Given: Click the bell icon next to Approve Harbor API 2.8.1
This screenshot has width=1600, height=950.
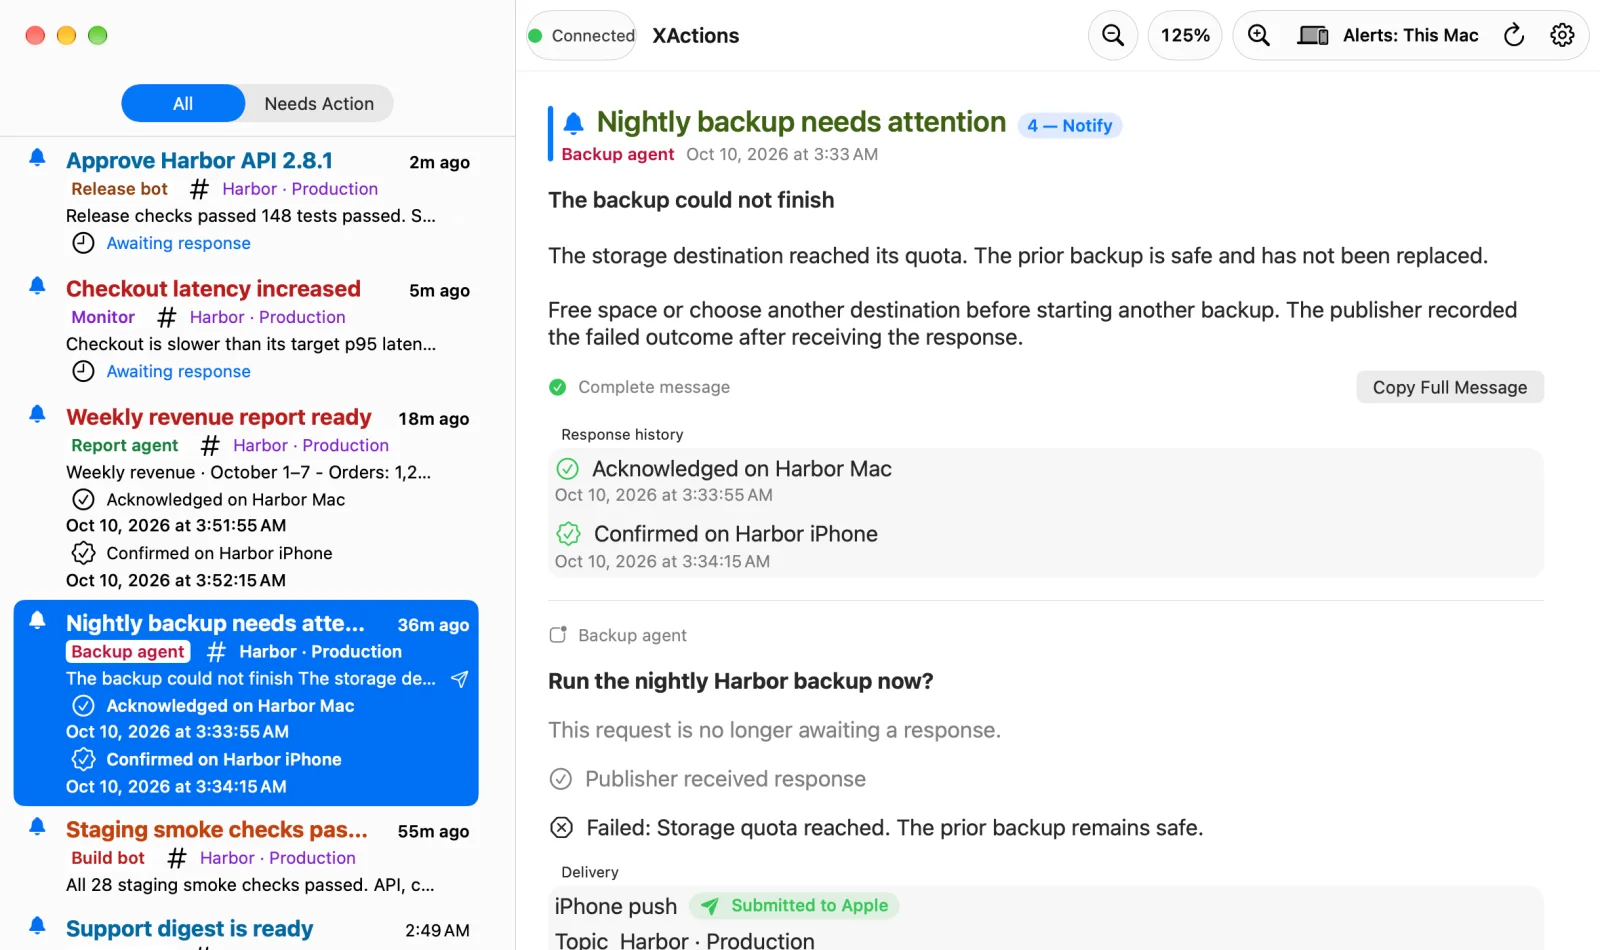Looking at the screenshot, I should [x=37, y=158].
